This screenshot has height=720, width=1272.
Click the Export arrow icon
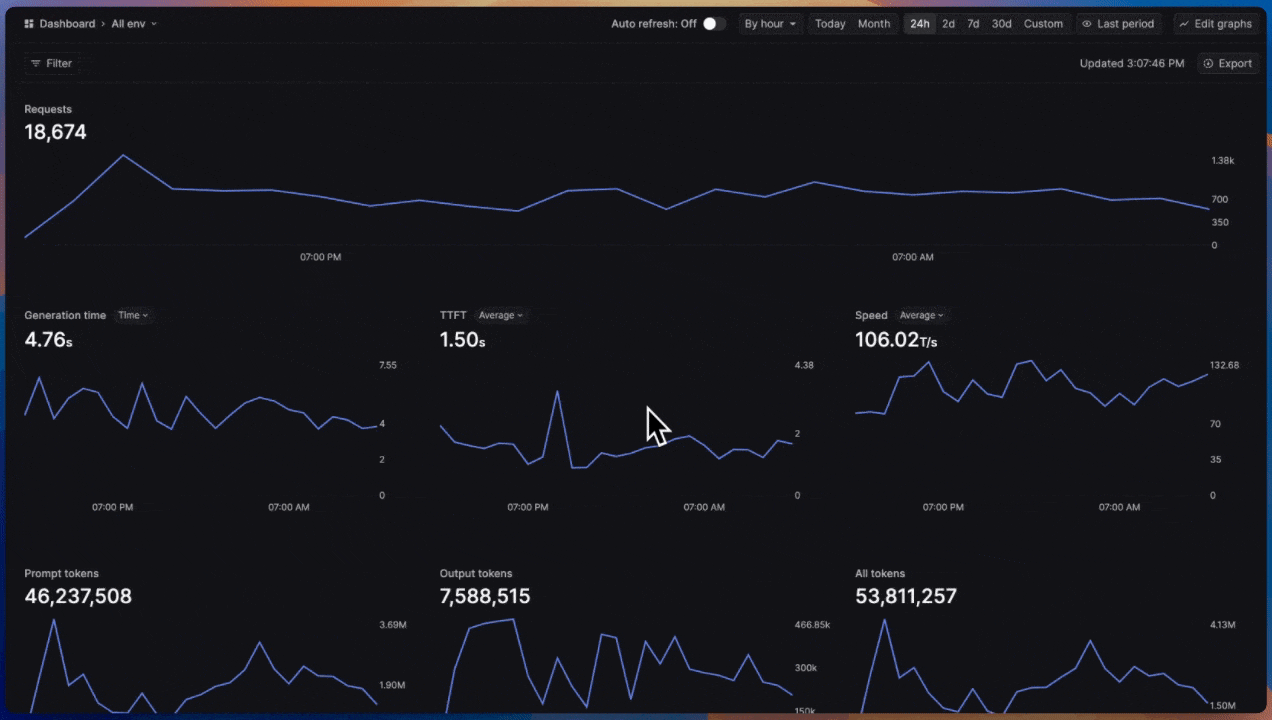tap(1208, 63)
